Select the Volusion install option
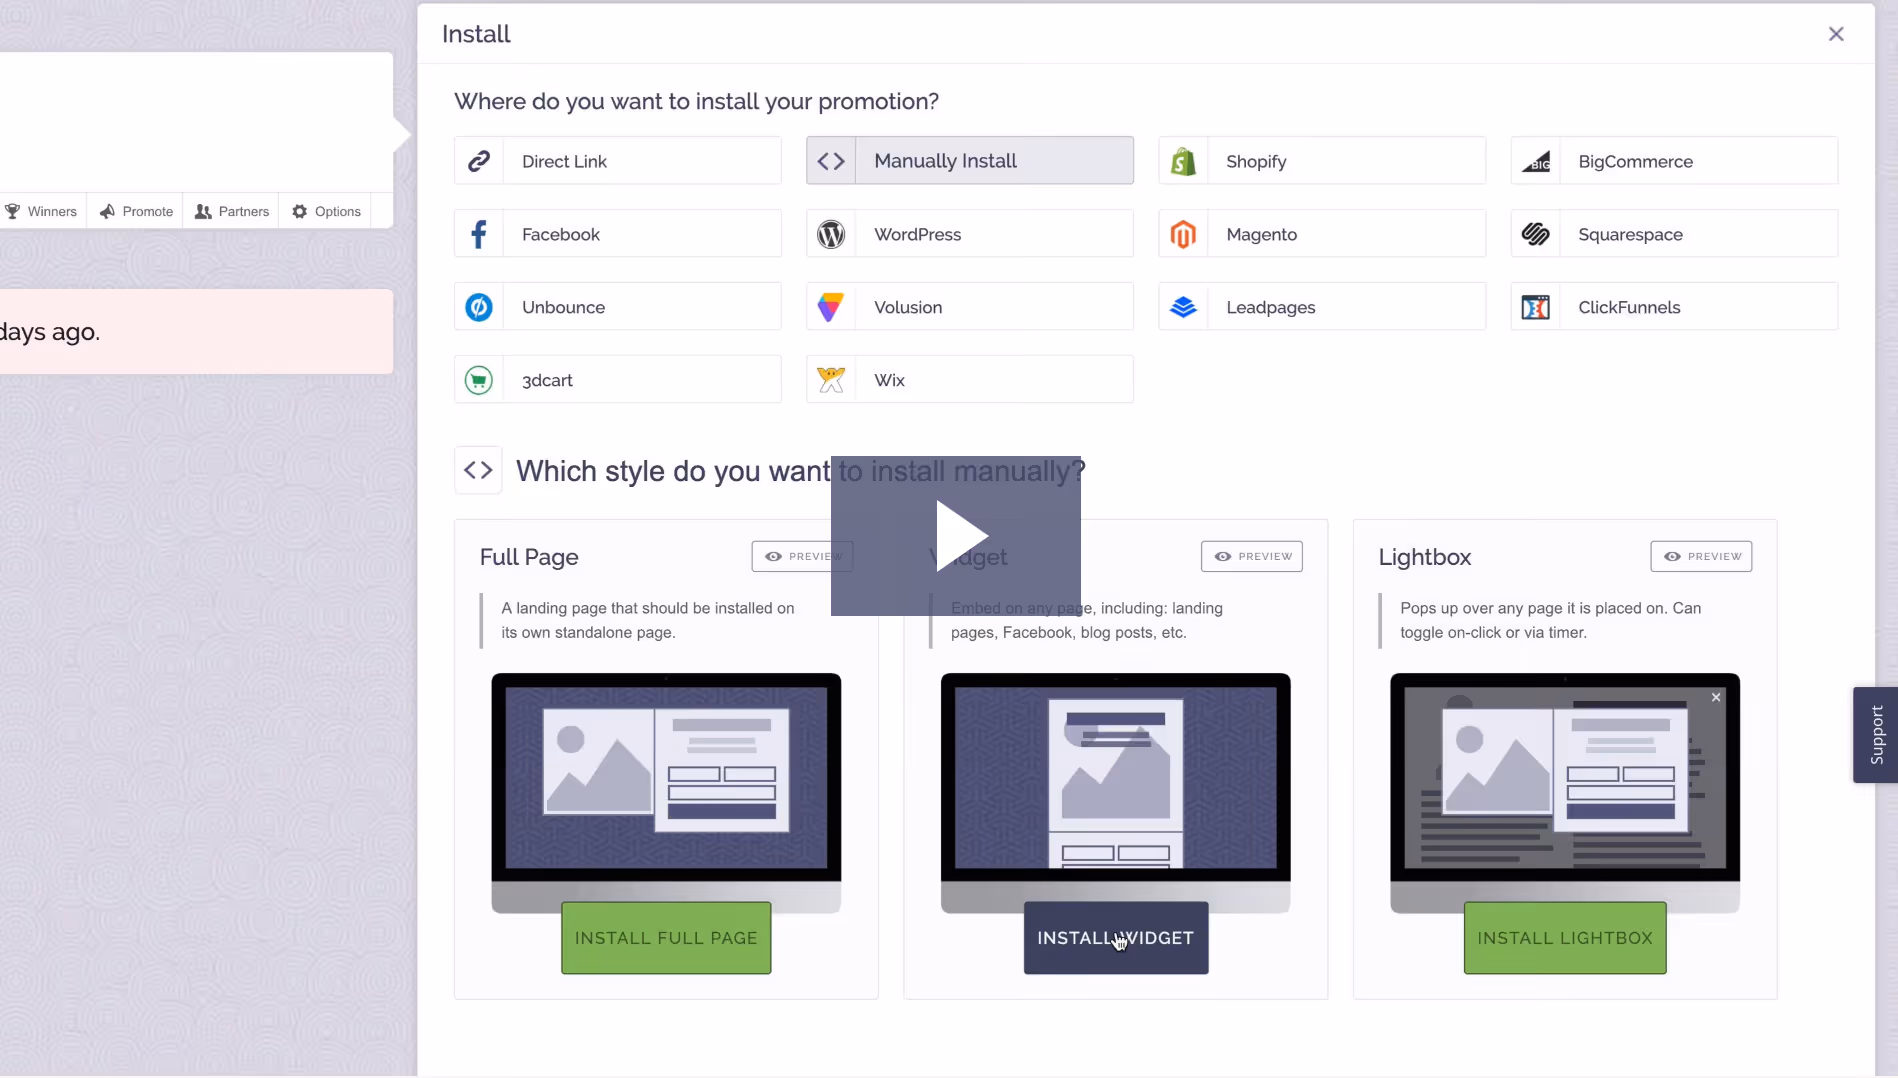This screenshot has height=1078, width=1898. (x=968, y=306)
